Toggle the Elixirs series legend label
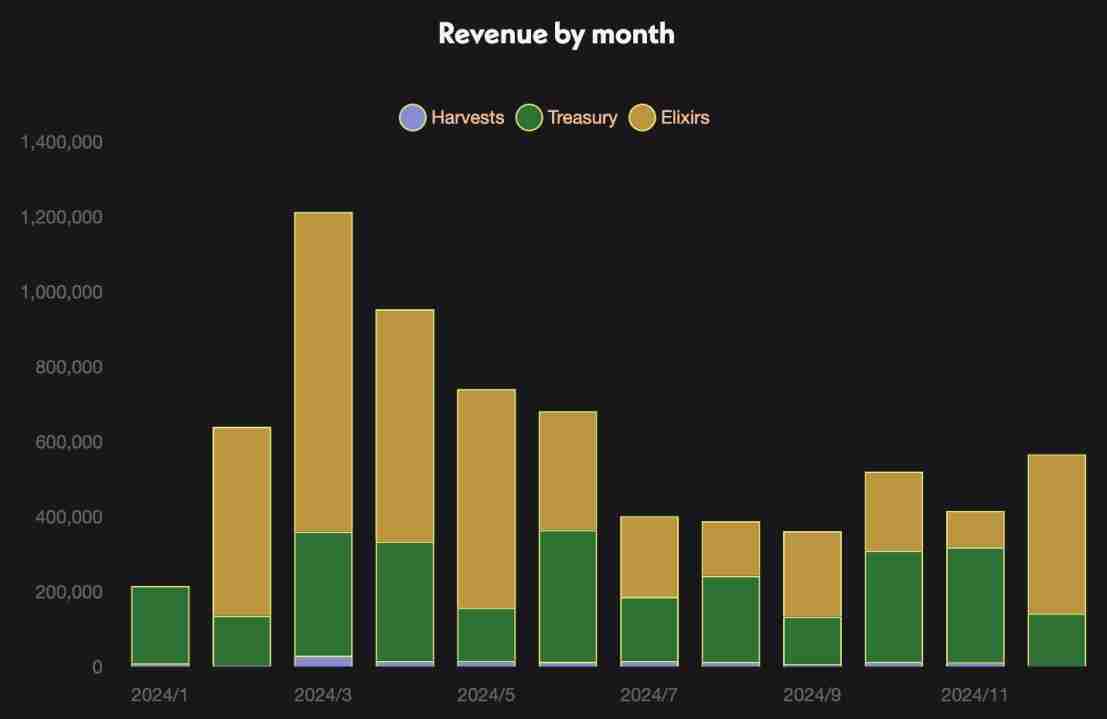 (685, 118)
